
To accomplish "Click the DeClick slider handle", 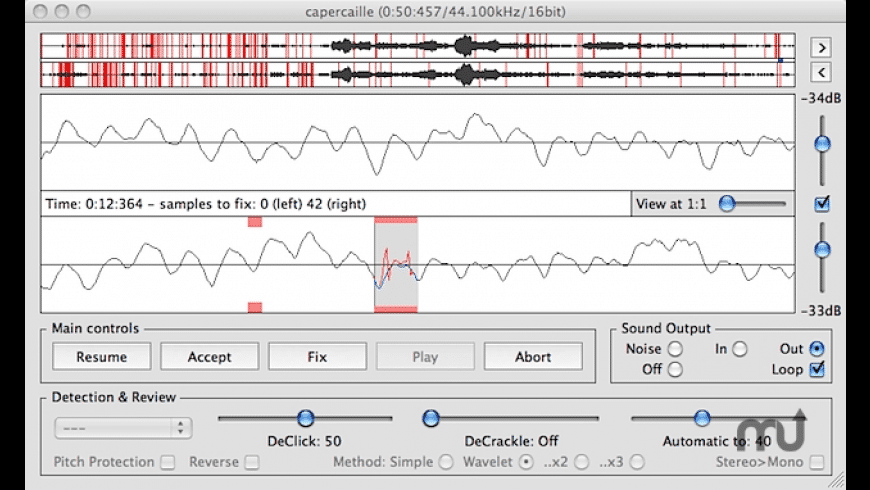I will point(305,418).
